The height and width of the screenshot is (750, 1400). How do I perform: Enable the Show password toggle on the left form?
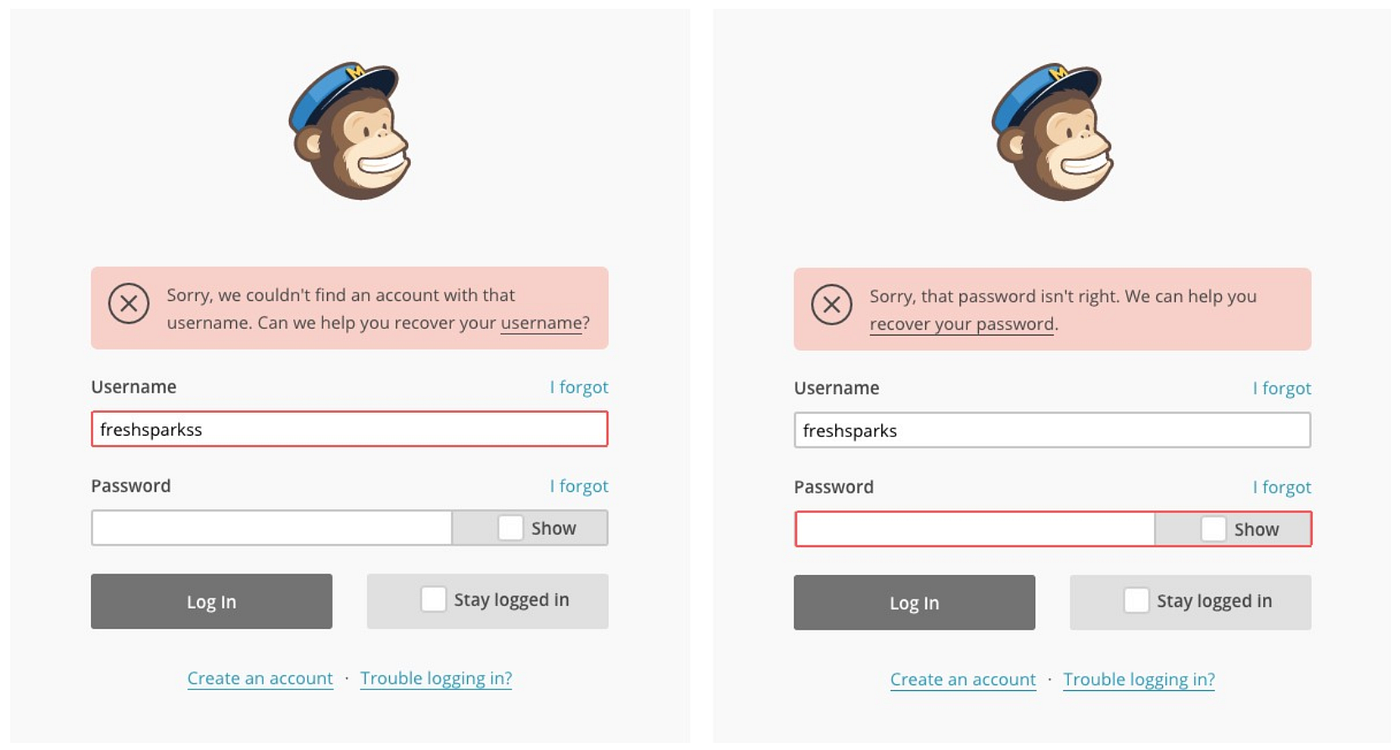pyautogui.click(x=511, y=527)
